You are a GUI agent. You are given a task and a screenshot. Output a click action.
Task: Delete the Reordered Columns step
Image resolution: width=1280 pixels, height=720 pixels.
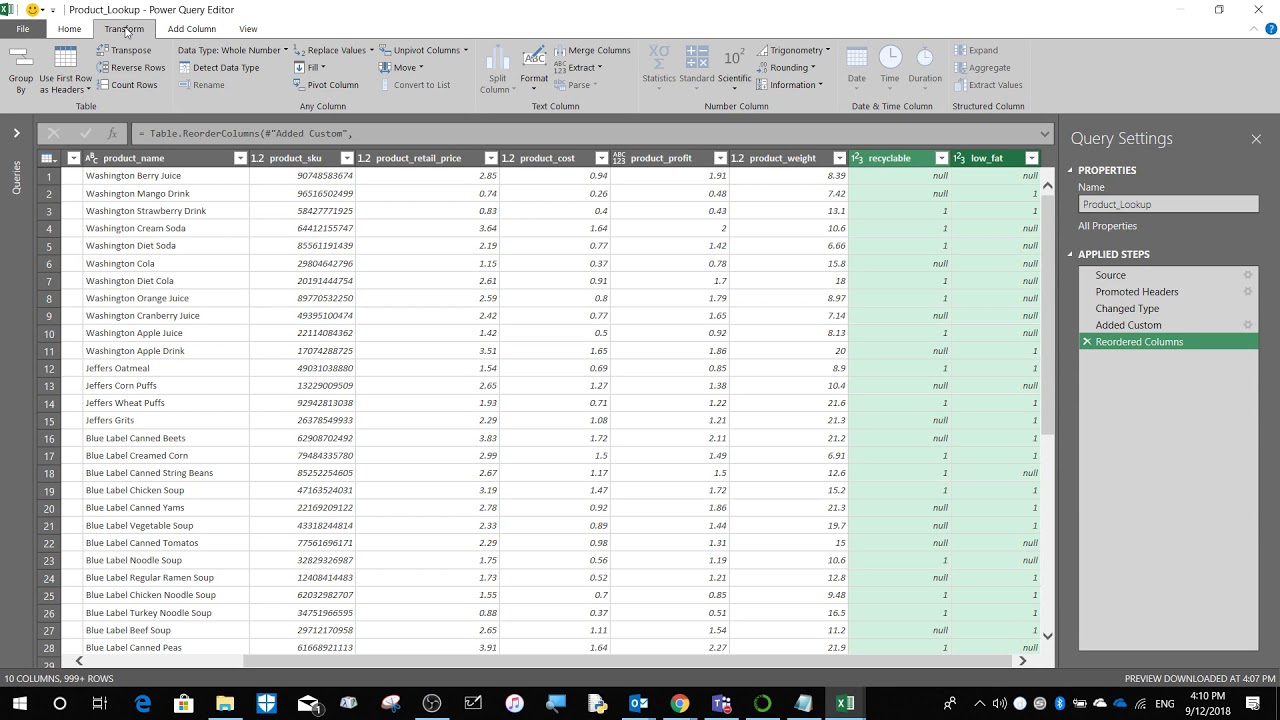(x=1087, y=342)
